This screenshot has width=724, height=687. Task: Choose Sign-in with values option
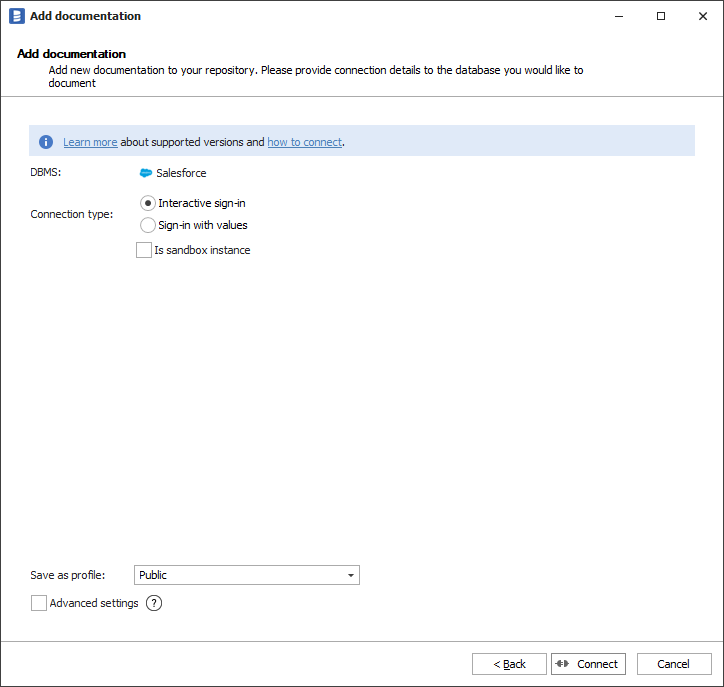148,225
